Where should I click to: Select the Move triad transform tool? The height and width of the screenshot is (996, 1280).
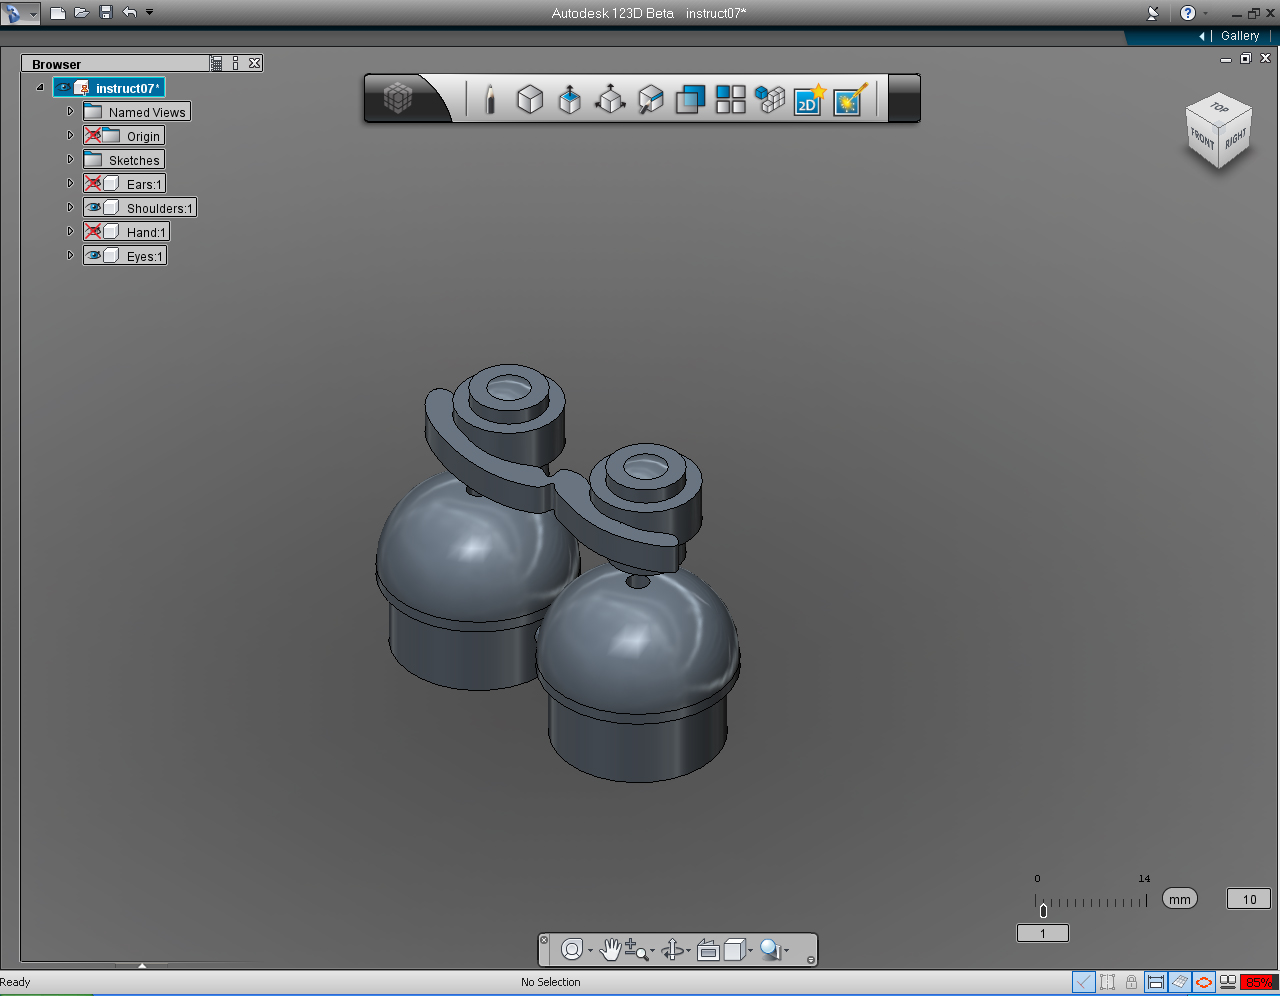tap(610, 99)
